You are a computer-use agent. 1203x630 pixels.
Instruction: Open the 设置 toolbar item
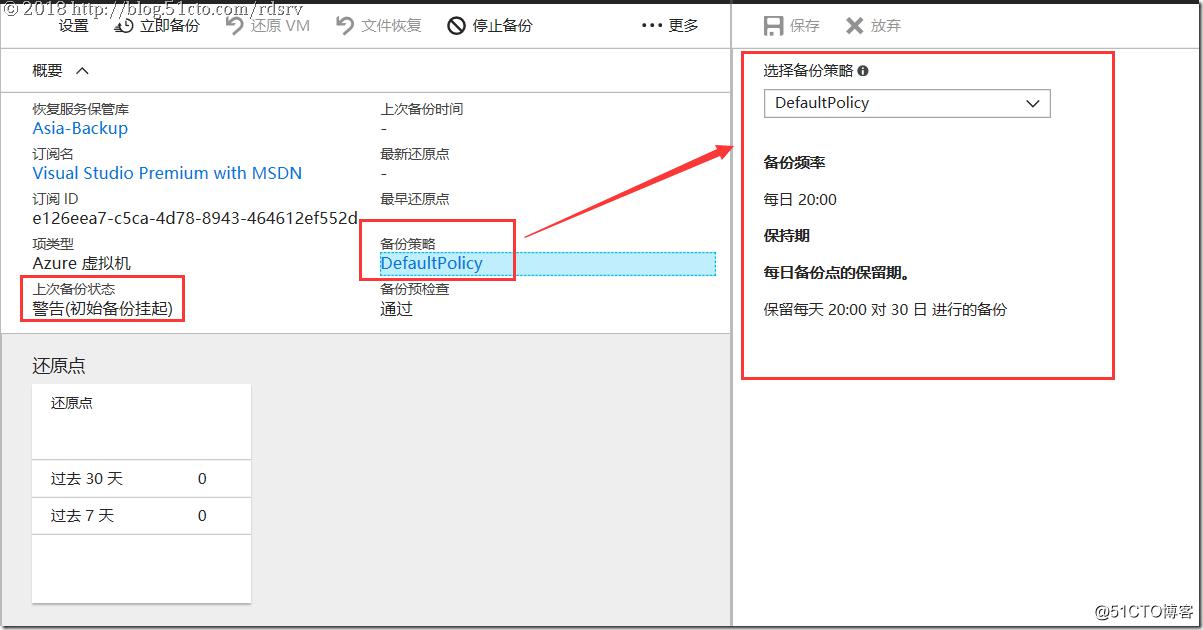pyautogui.click(x=73, y=26)
